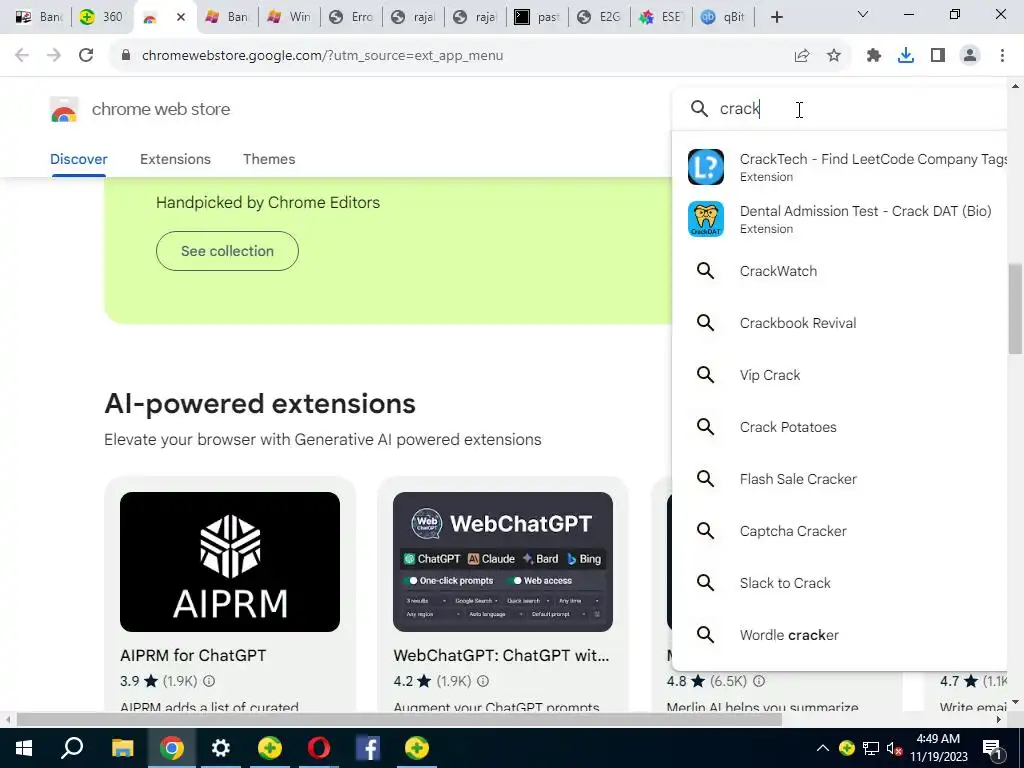Click the search icon beside Vip Crack
1024x768 pixels.
coord(705,375)
